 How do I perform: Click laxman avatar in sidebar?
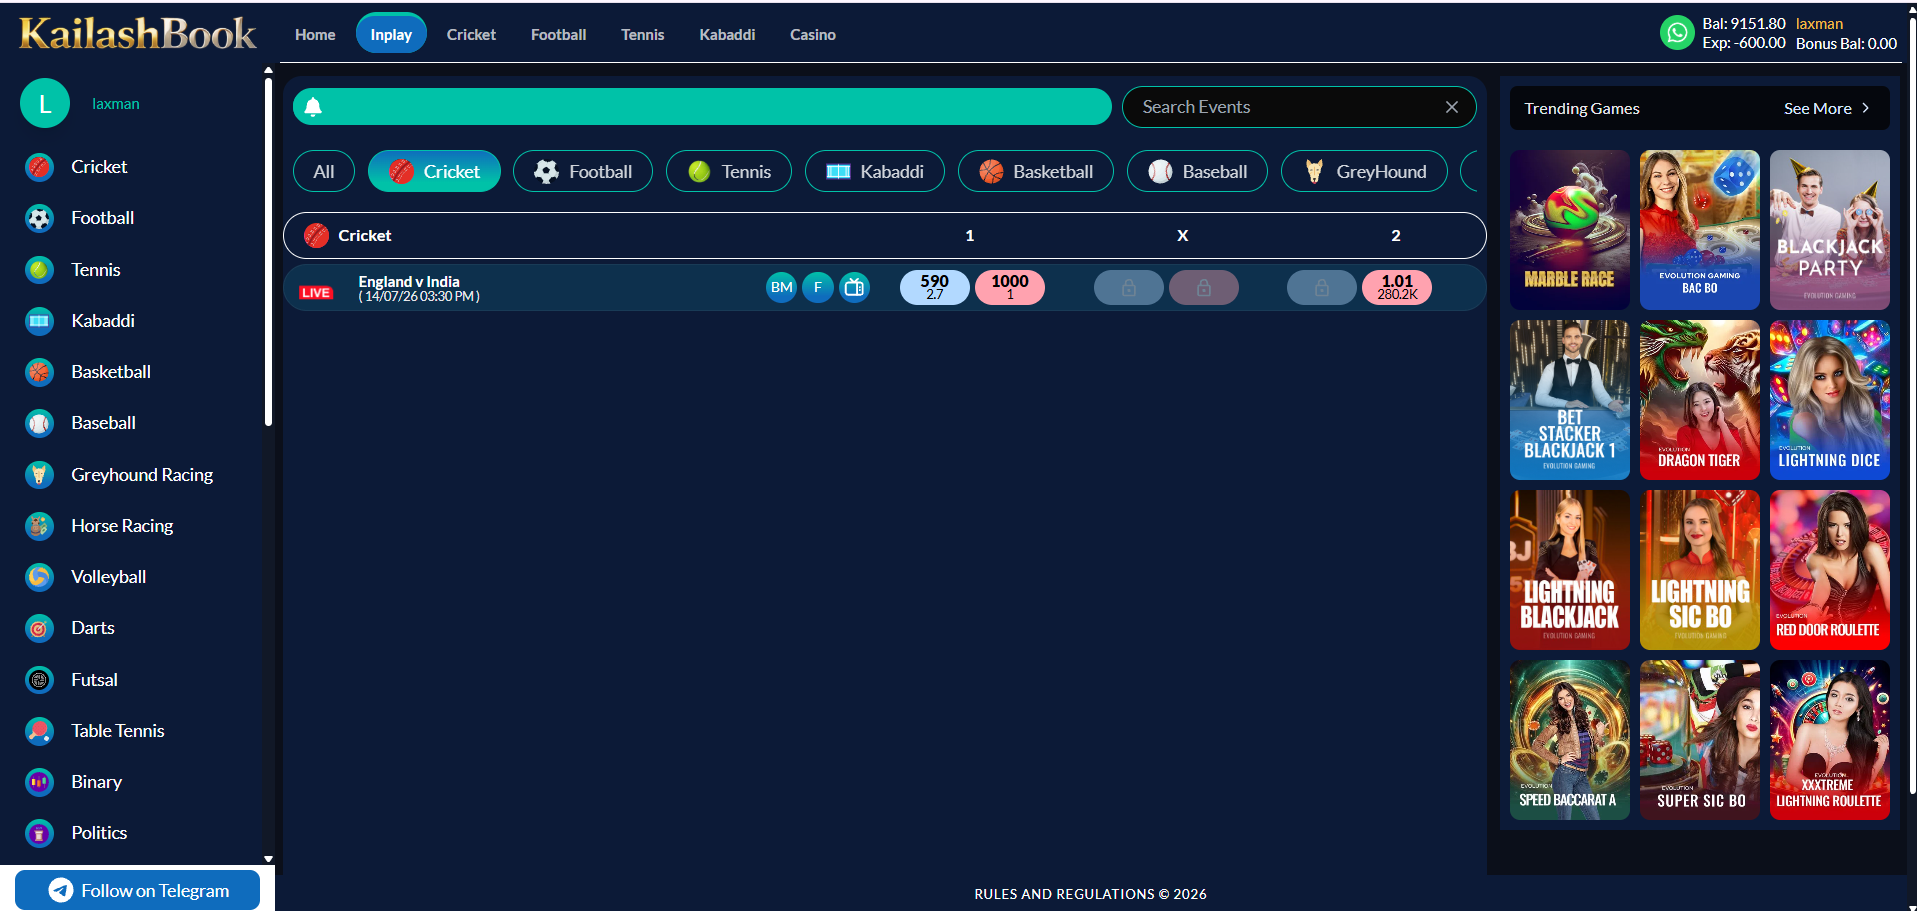click(x=45, y=104)
